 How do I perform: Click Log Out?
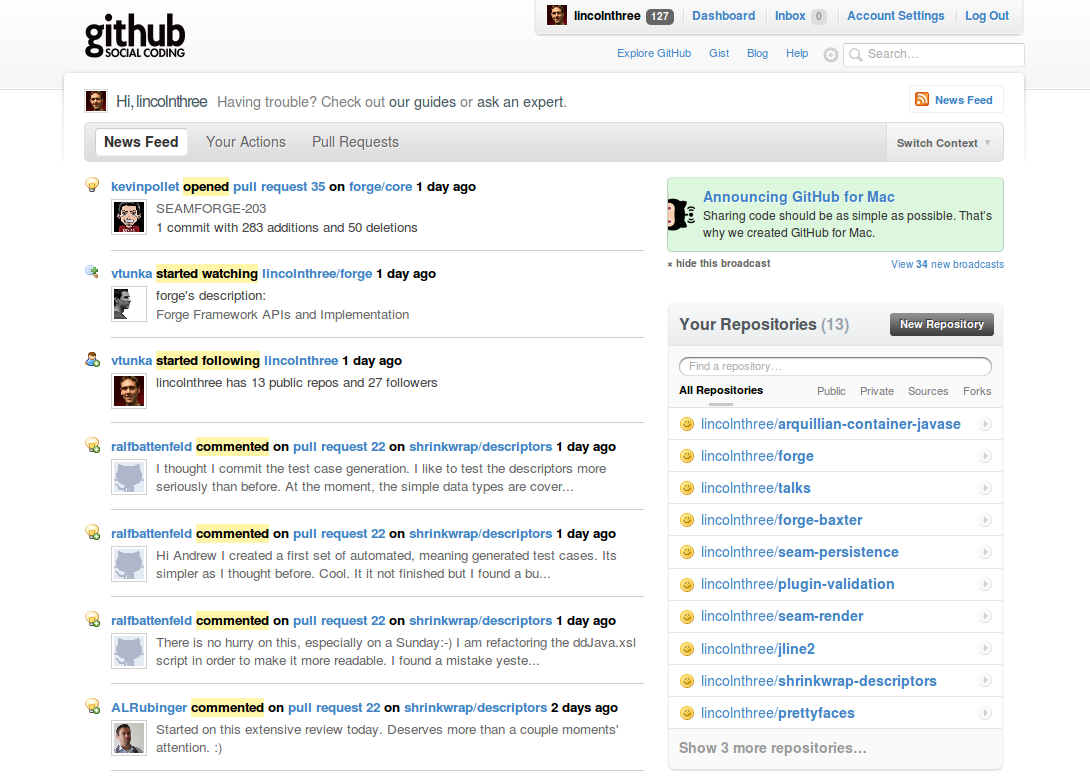pos(986,15)
